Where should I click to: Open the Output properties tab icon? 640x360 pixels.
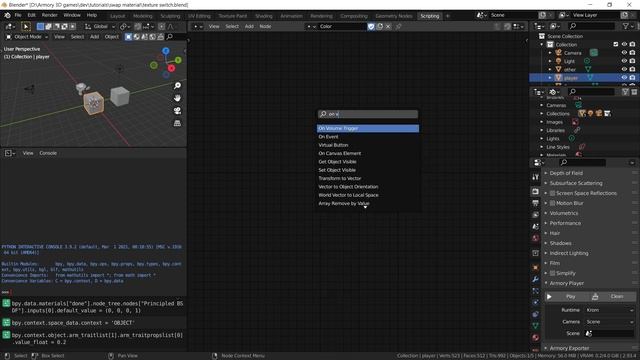tap(536, 203)
